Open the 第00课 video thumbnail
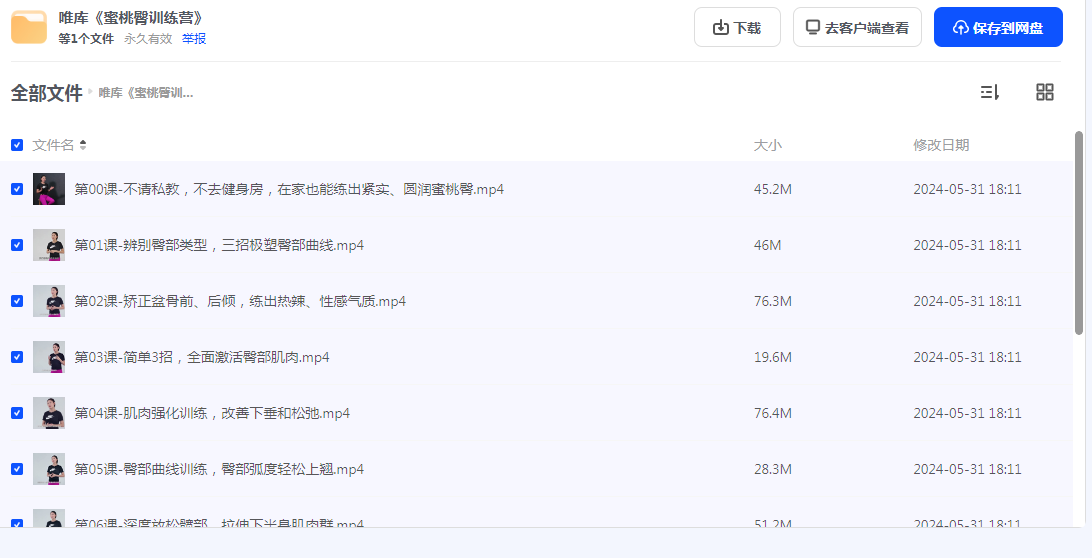This screenshot has height=558, width=1092. click(49, 189)
